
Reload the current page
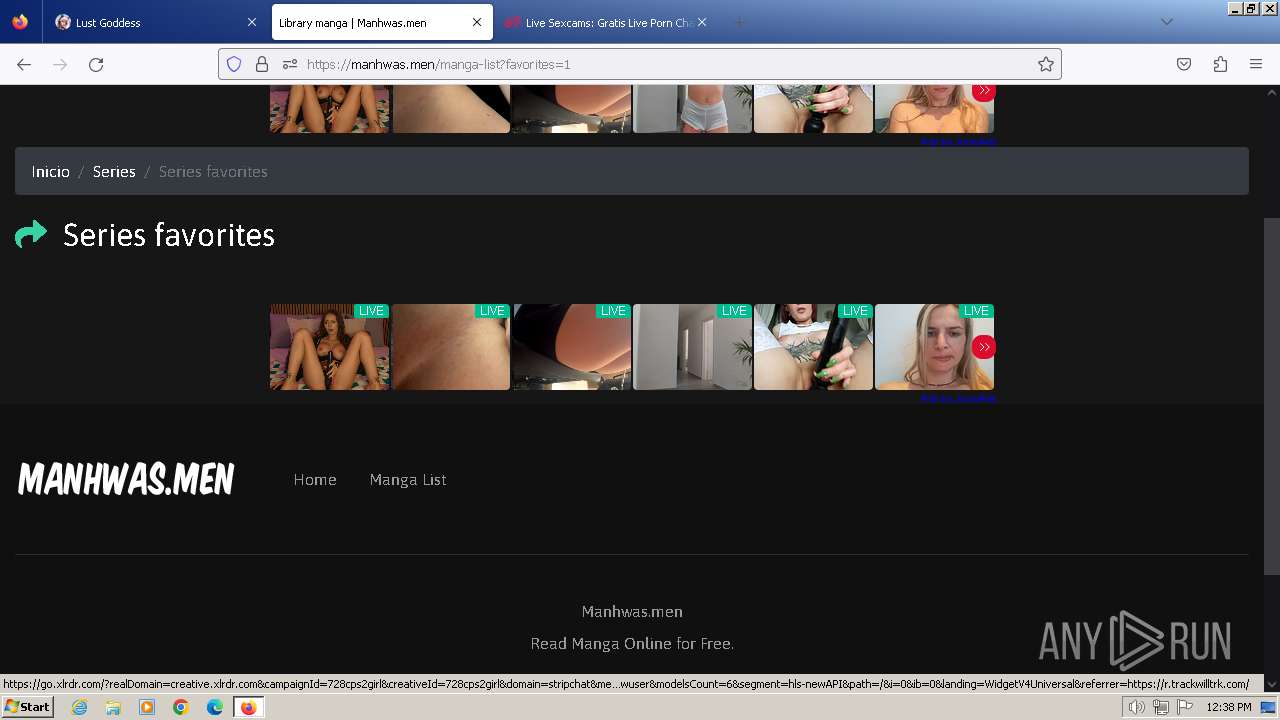[x=96, y=64]
